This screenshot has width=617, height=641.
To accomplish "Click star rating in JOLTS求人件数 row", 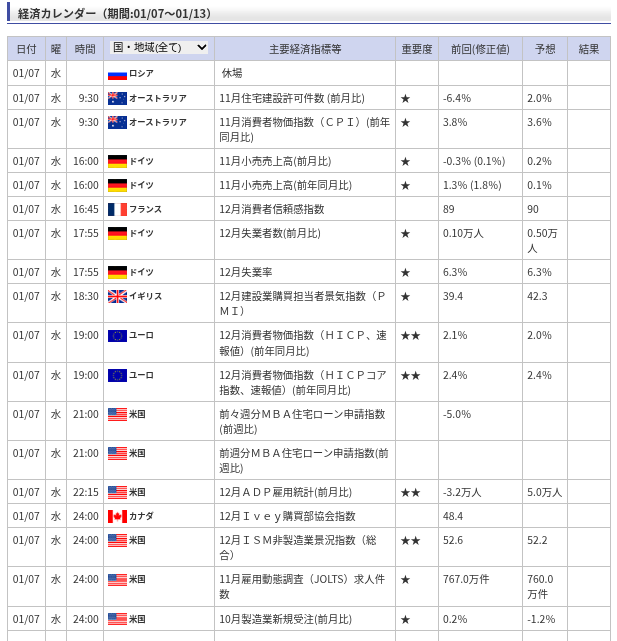I will pos(405,579).
